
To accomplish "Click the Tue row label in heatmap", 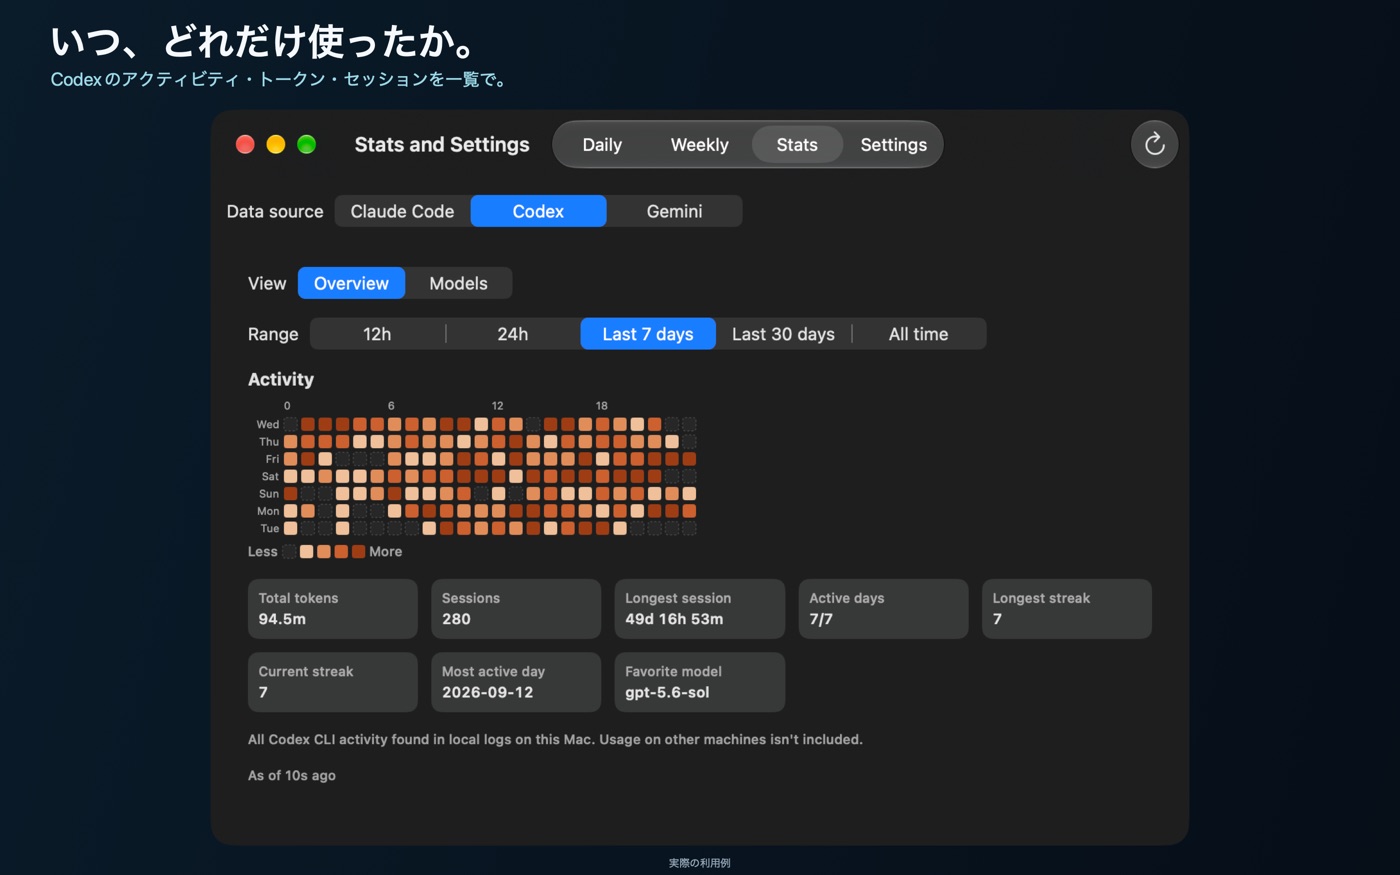I will click(270, 528).
